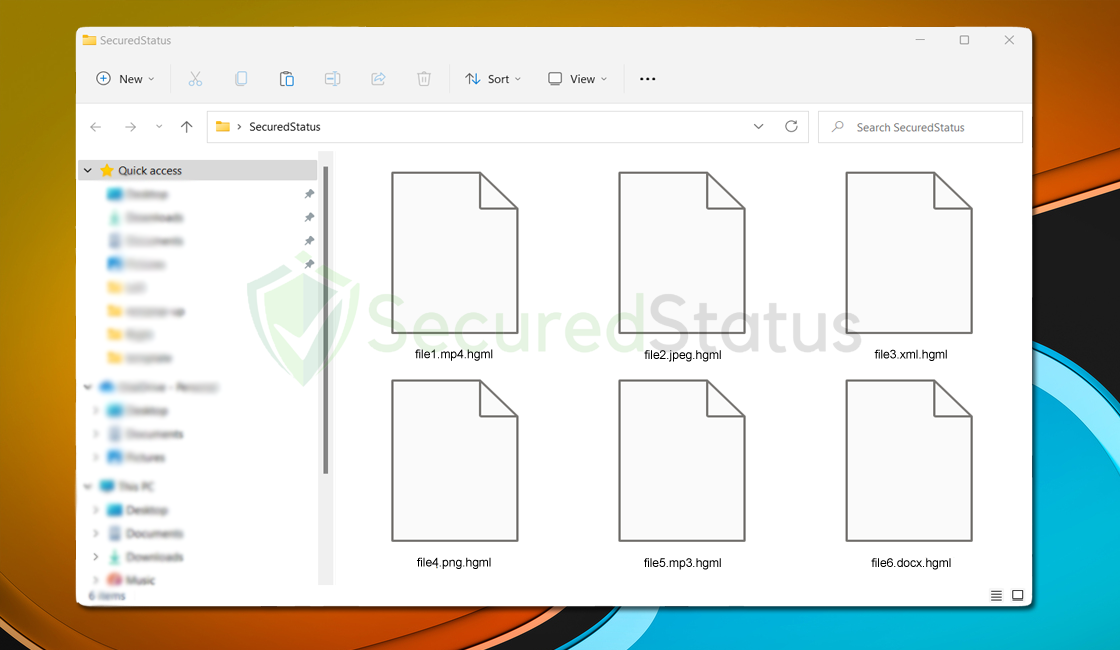Screen dimensions: 1120x650
Task: Collapse the This PC section
Action: pos(88,486)
